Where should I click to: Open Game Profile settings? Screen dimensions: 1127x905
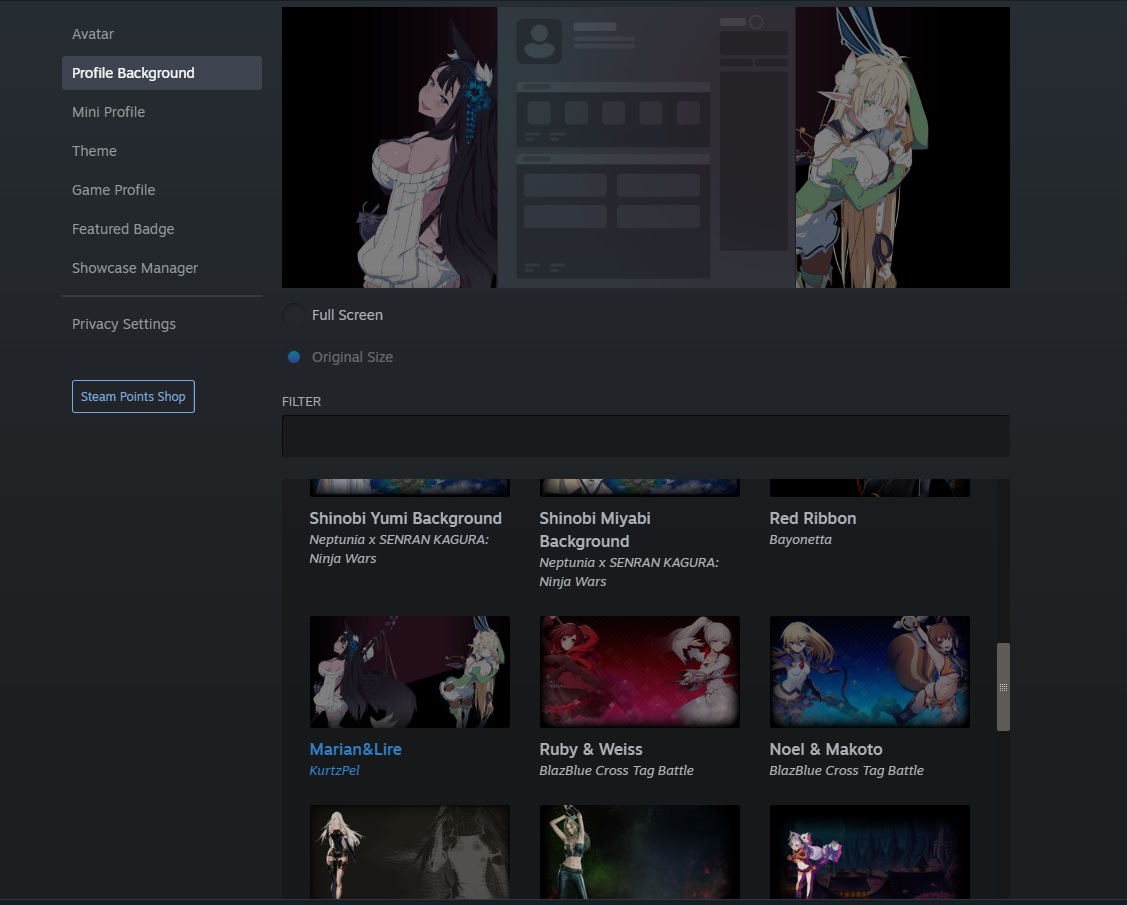pyautogui.click(x=114, y=190)
